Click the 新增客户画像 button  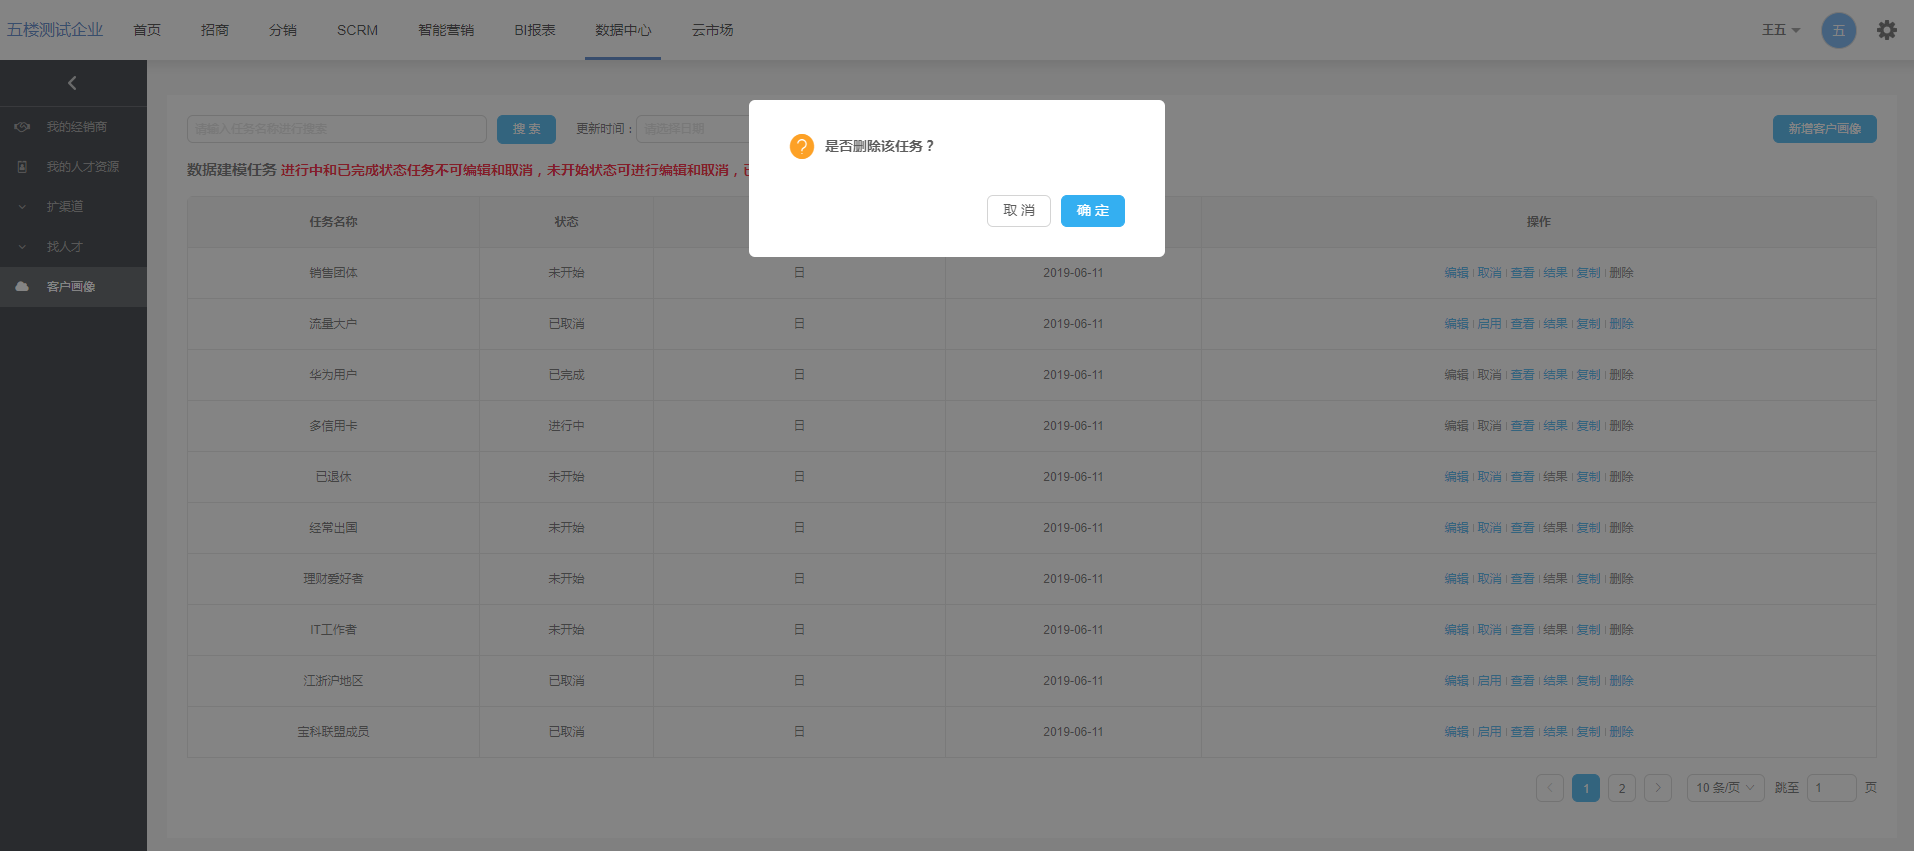pyautogui.click(x=1824, y=129)
